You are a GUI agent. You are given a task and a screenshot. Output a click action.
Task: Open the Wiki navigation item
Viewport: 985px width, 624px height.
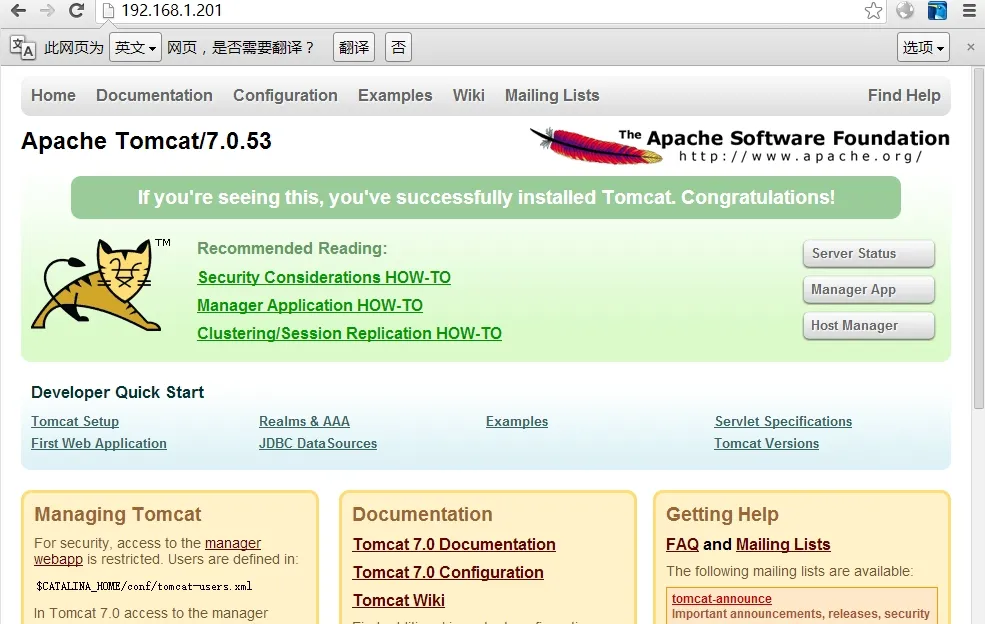(469, 96)
